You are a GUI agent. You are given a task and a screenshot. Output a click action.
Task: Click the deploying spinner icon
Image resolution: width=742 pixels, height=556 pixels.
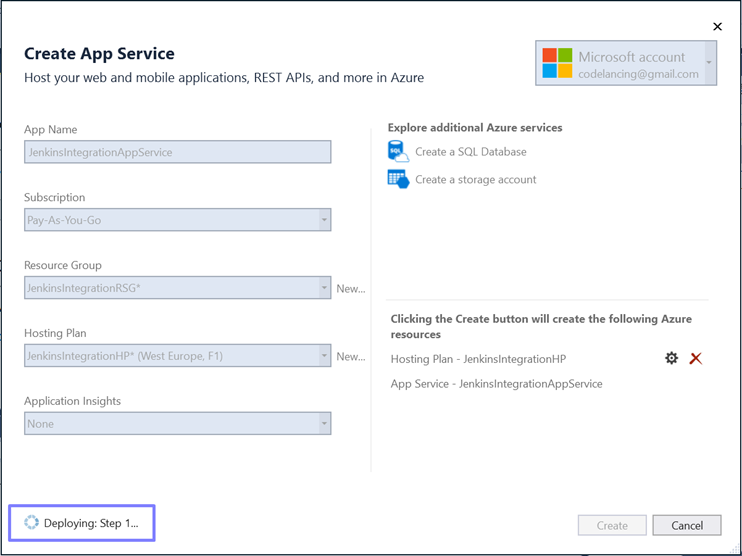point(31,522)
